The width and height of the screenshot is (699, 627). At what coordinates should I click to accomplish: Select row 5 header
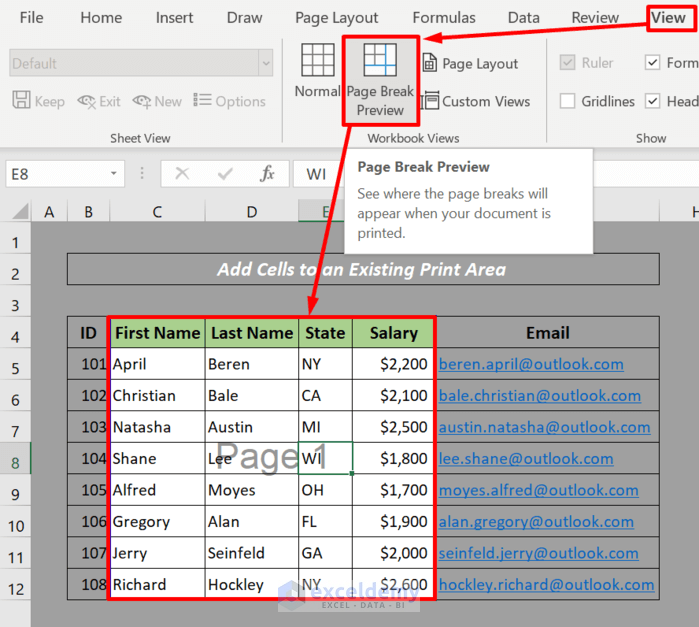[15, 368]
